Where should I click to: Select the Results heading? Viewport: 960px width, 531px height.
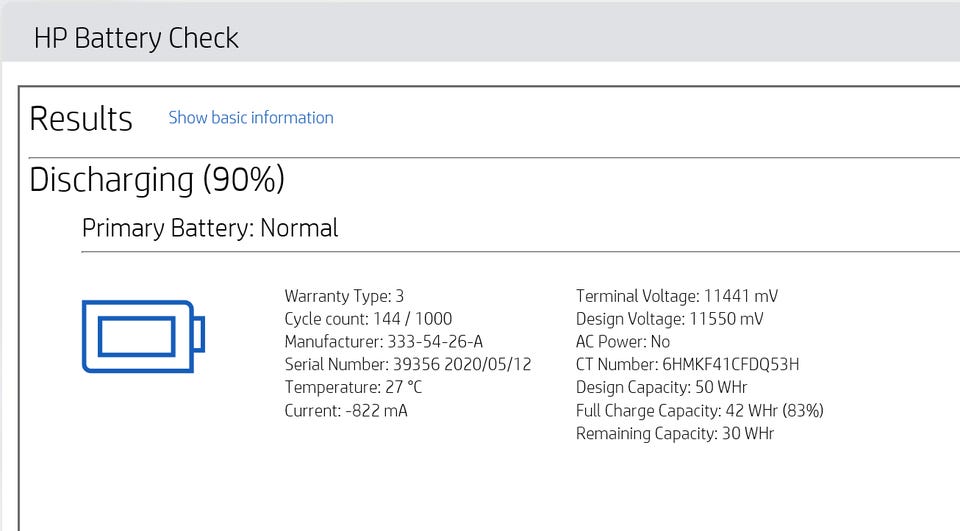point(81,119)
